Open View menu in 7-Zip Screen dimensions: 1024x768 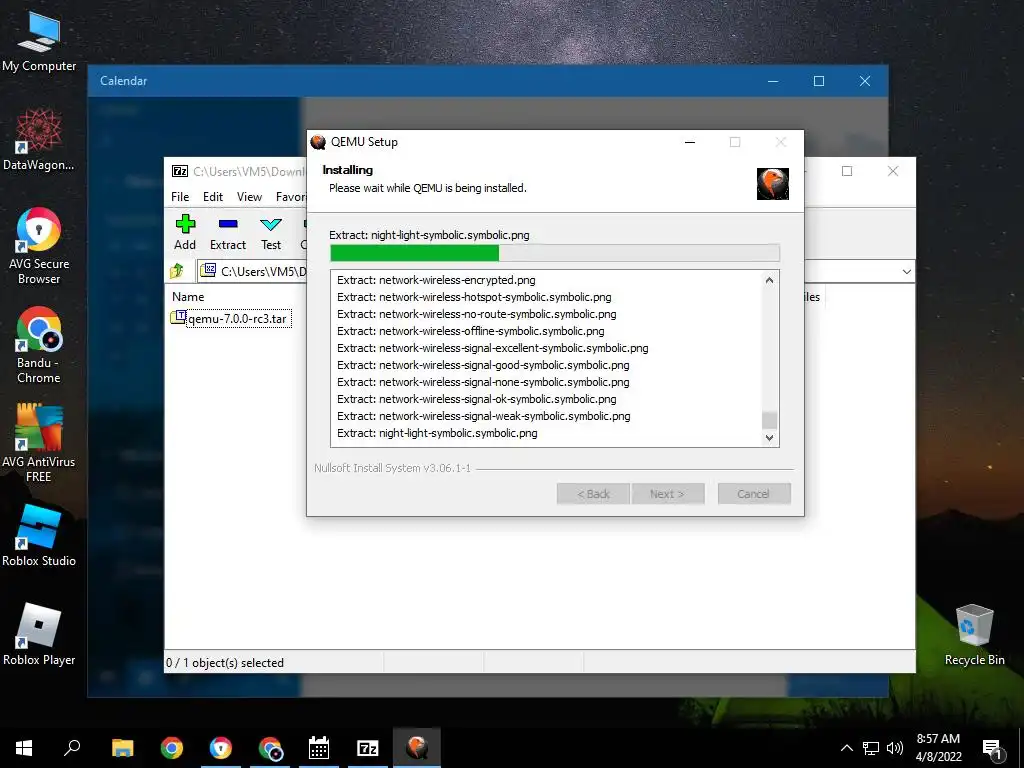coord(249,197)
